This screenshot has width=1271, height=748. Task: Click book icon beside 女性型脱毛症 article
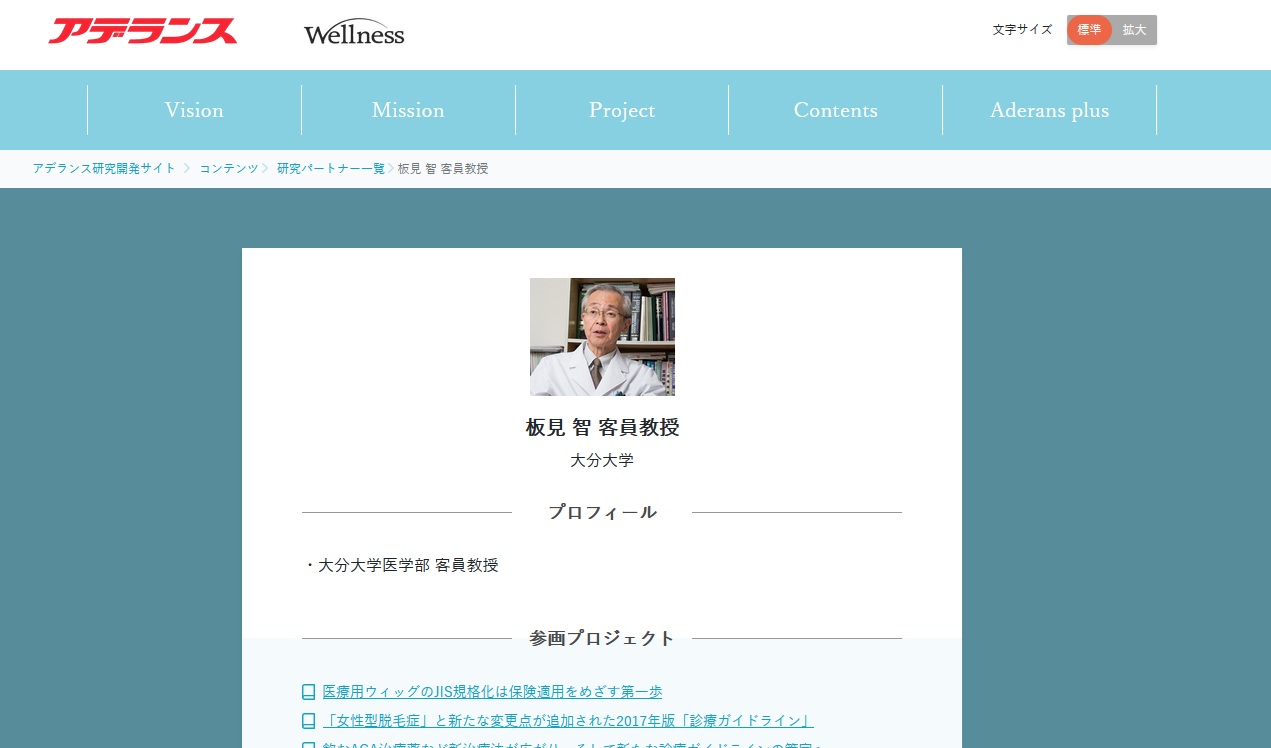click(309, 721)
